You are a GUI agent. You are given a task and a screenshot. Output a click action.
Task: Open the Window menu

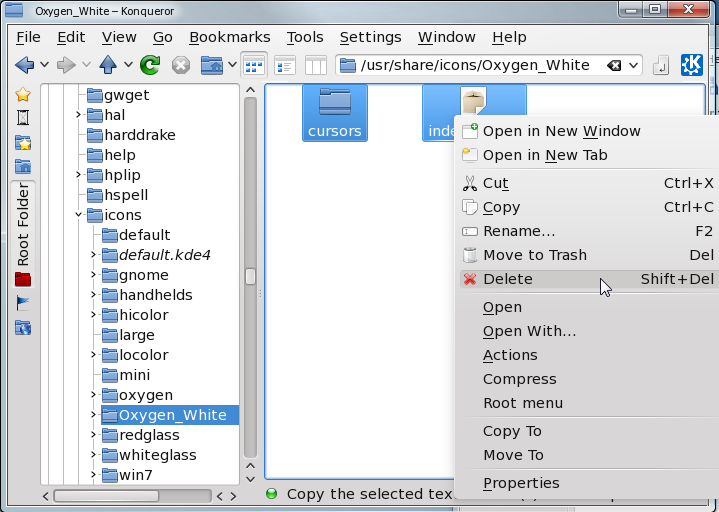click(x=447, y=37)
